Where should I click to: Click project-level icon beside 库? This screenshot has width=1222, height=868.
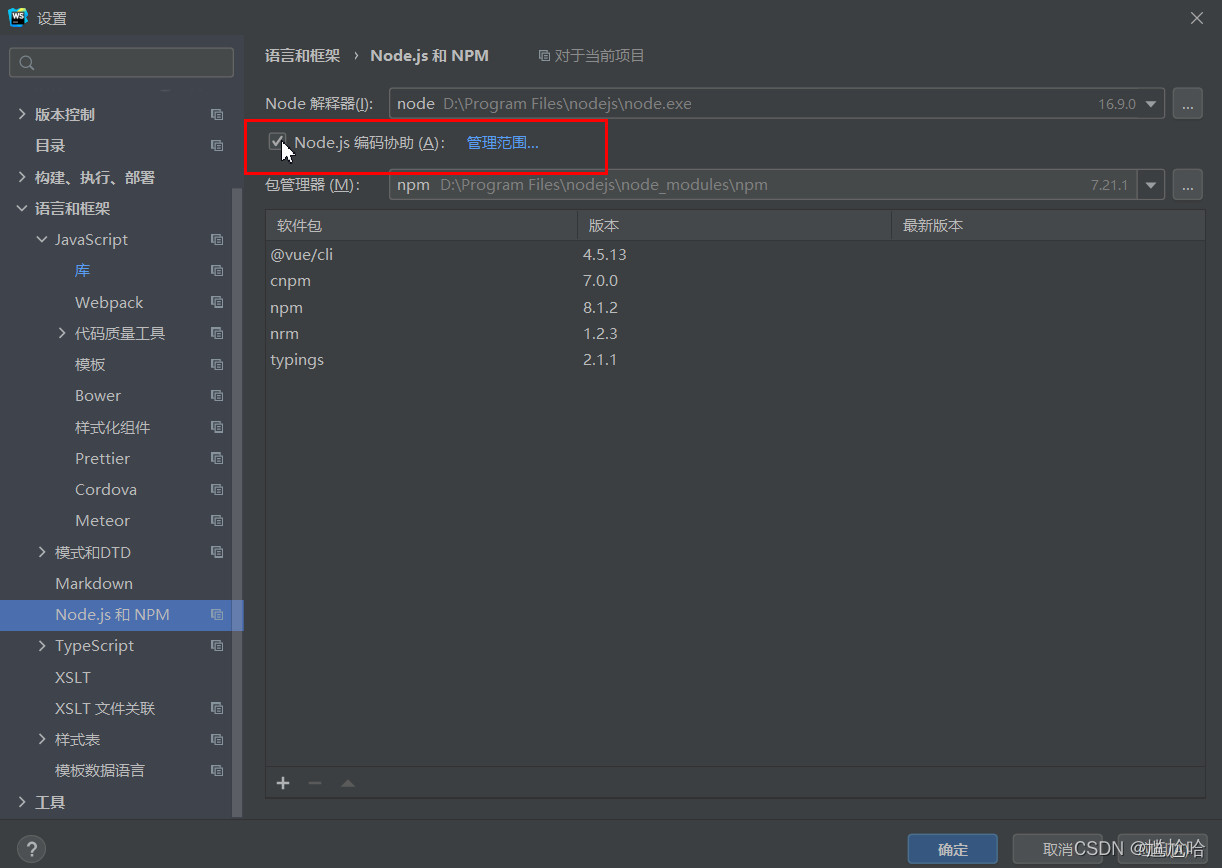click(217, 271)
